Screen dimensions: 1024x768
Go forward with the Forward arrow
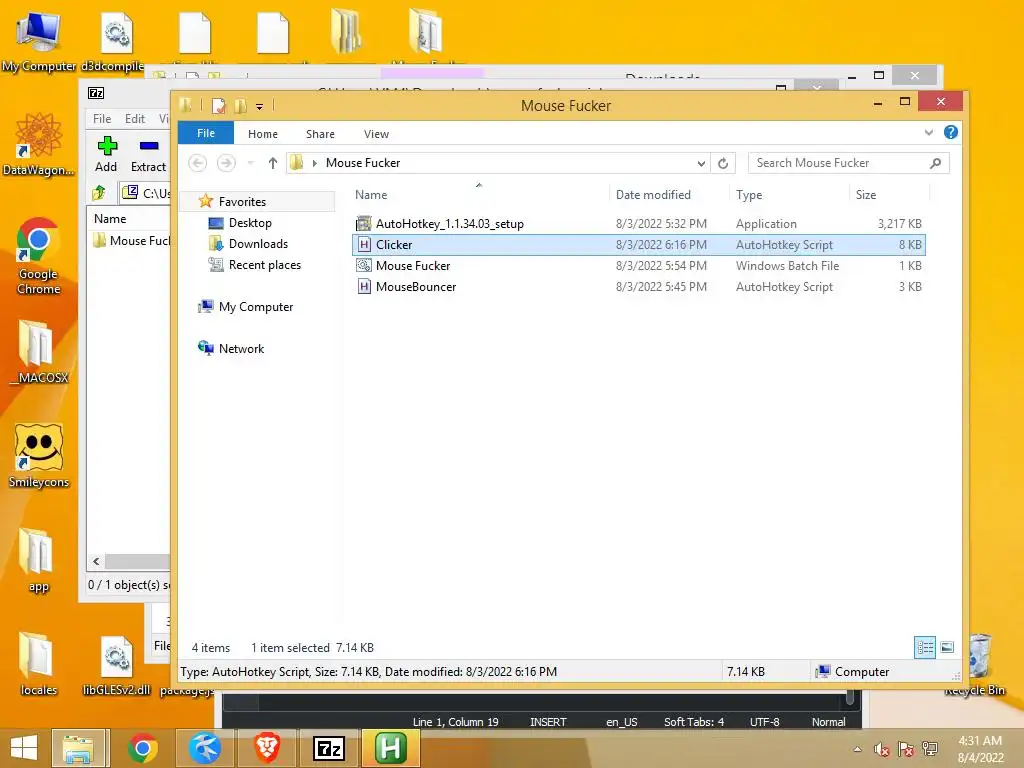point(226,163)
